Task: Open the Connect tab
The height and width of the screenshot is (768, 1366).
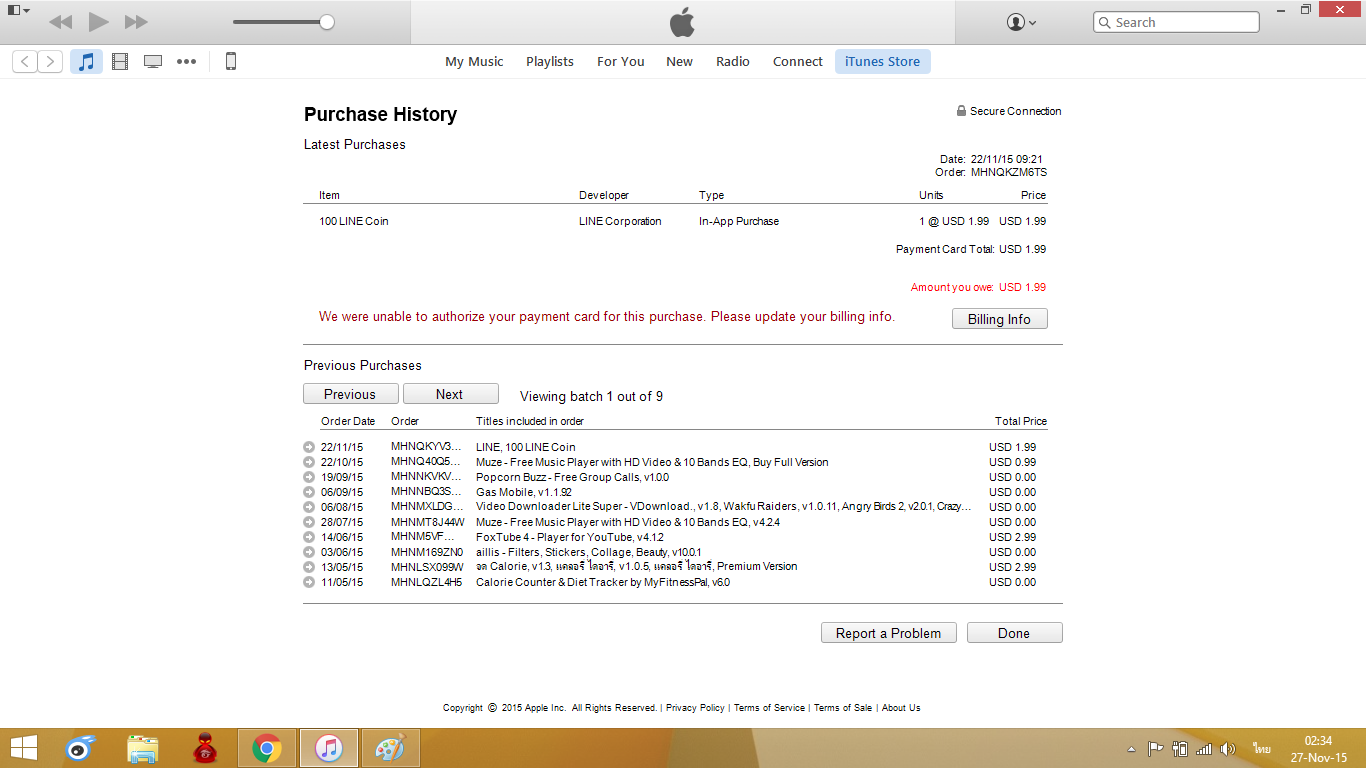Action: pos(798,61)
